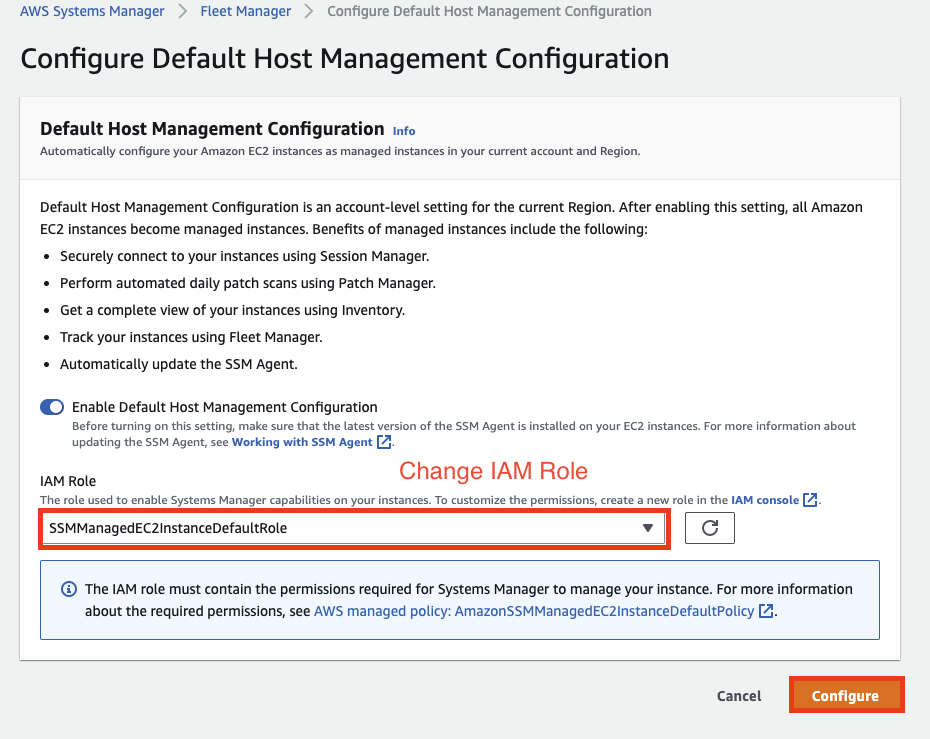Image resolution: width=930 pixels, height=739 pixels.
Task: Click bullet text about Inventory view
Action: point(232,310)
